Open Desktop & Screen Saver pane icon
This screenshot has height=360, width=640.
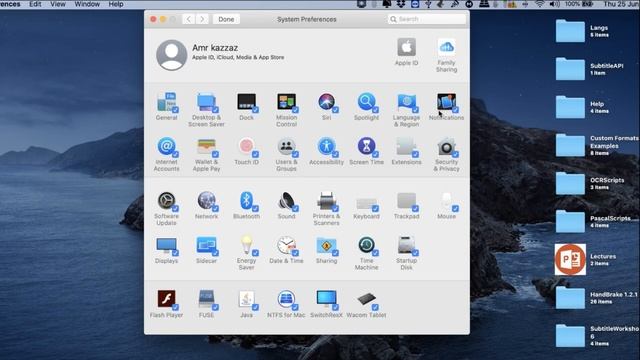click(206, 102)
